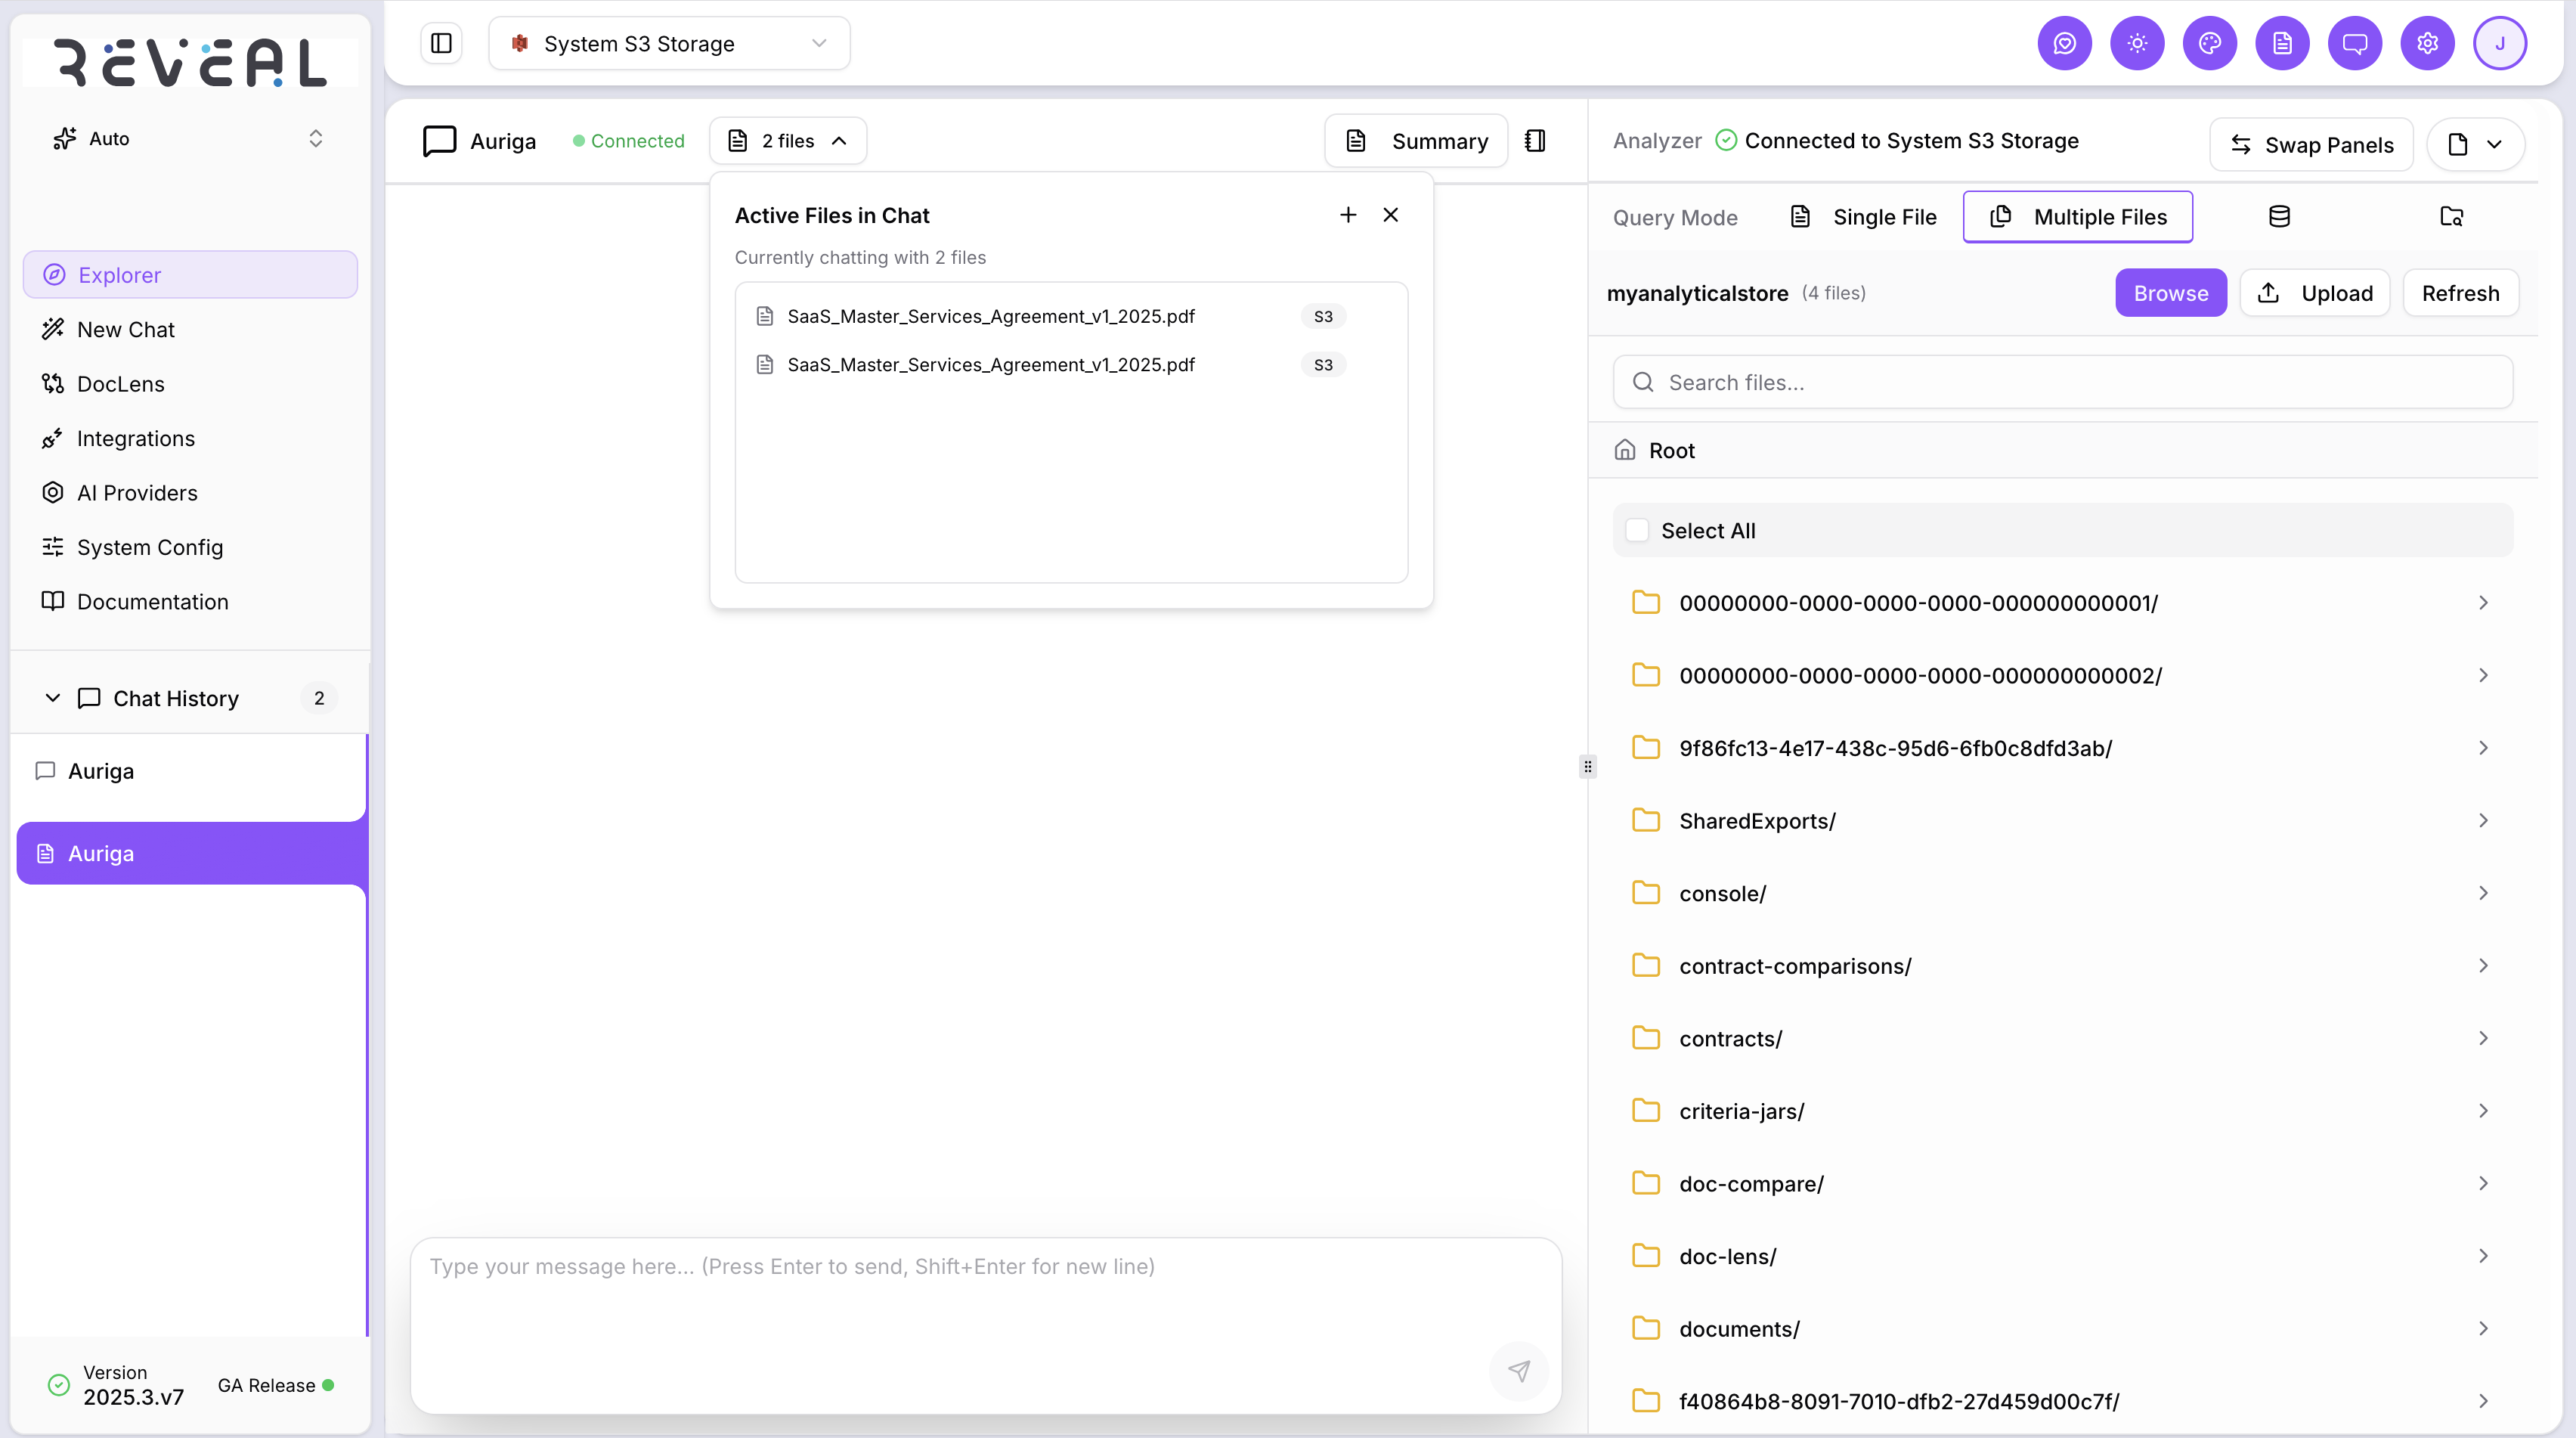Open the Auto model selector
The image size is (2576, 1438).
click(x=190, y=139)
